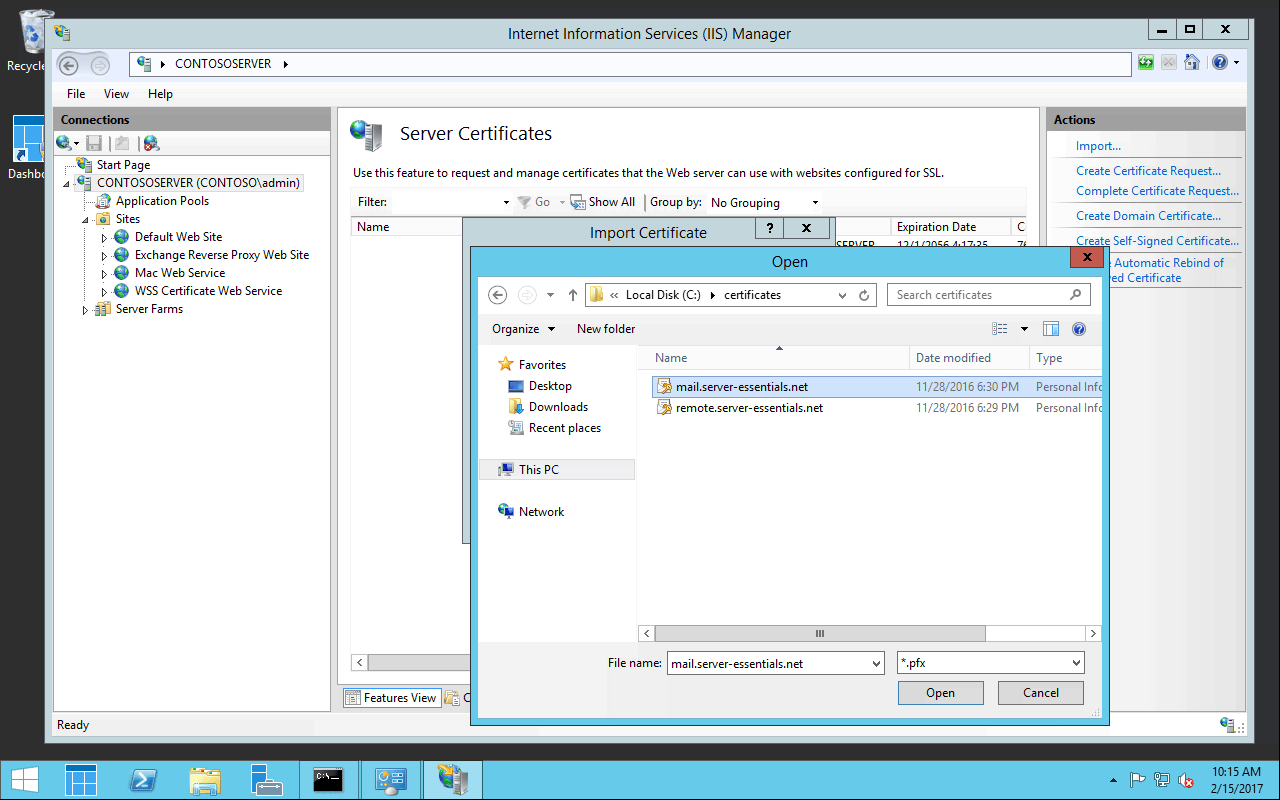This screenshot has width=1280, height=800.
Task: Select Network in navigation pane
Action: pos(541,512)
